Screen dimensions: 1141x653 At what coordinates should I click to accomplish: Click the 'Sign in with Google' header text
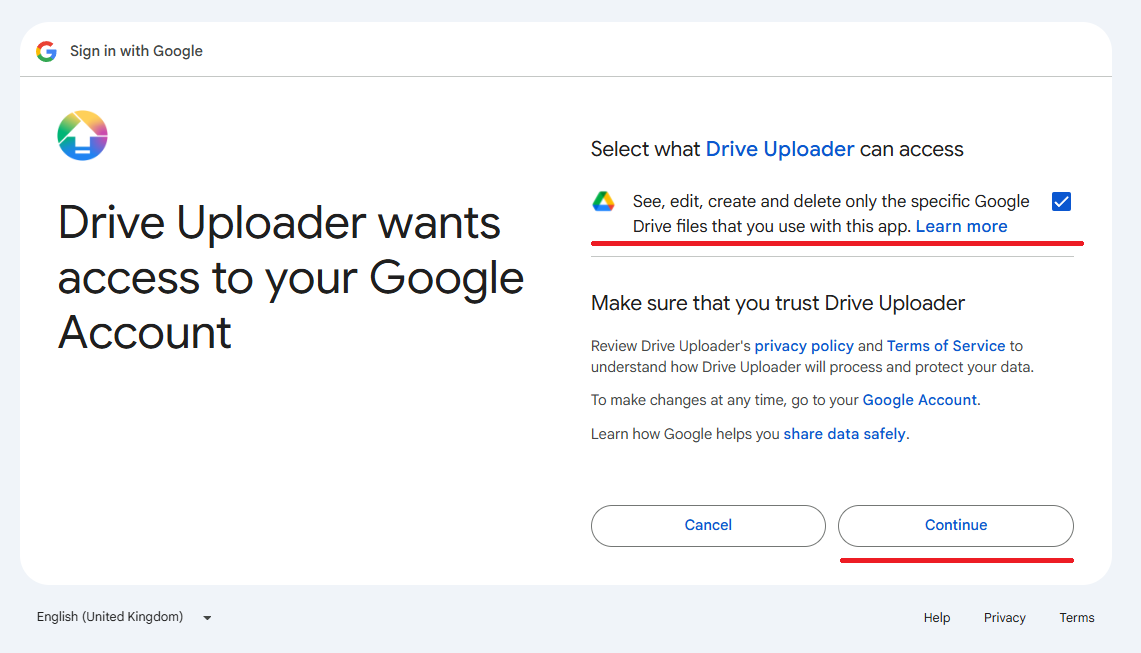click(x=136, y=51)
